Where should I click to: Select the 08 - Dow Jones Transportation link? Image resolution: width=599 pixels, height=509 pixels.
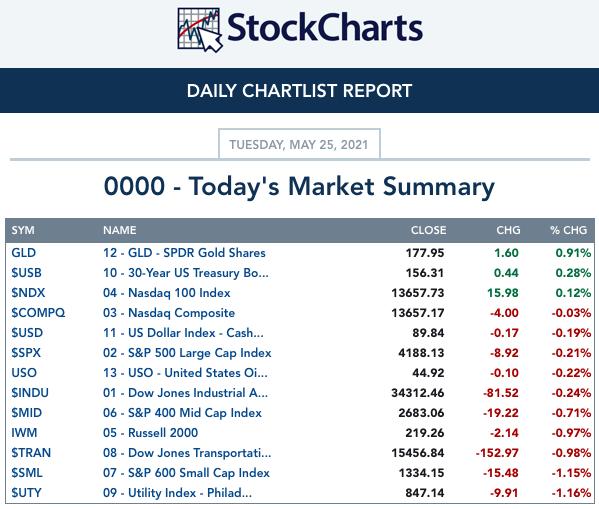pyautogui.click(x=187, y=453)
